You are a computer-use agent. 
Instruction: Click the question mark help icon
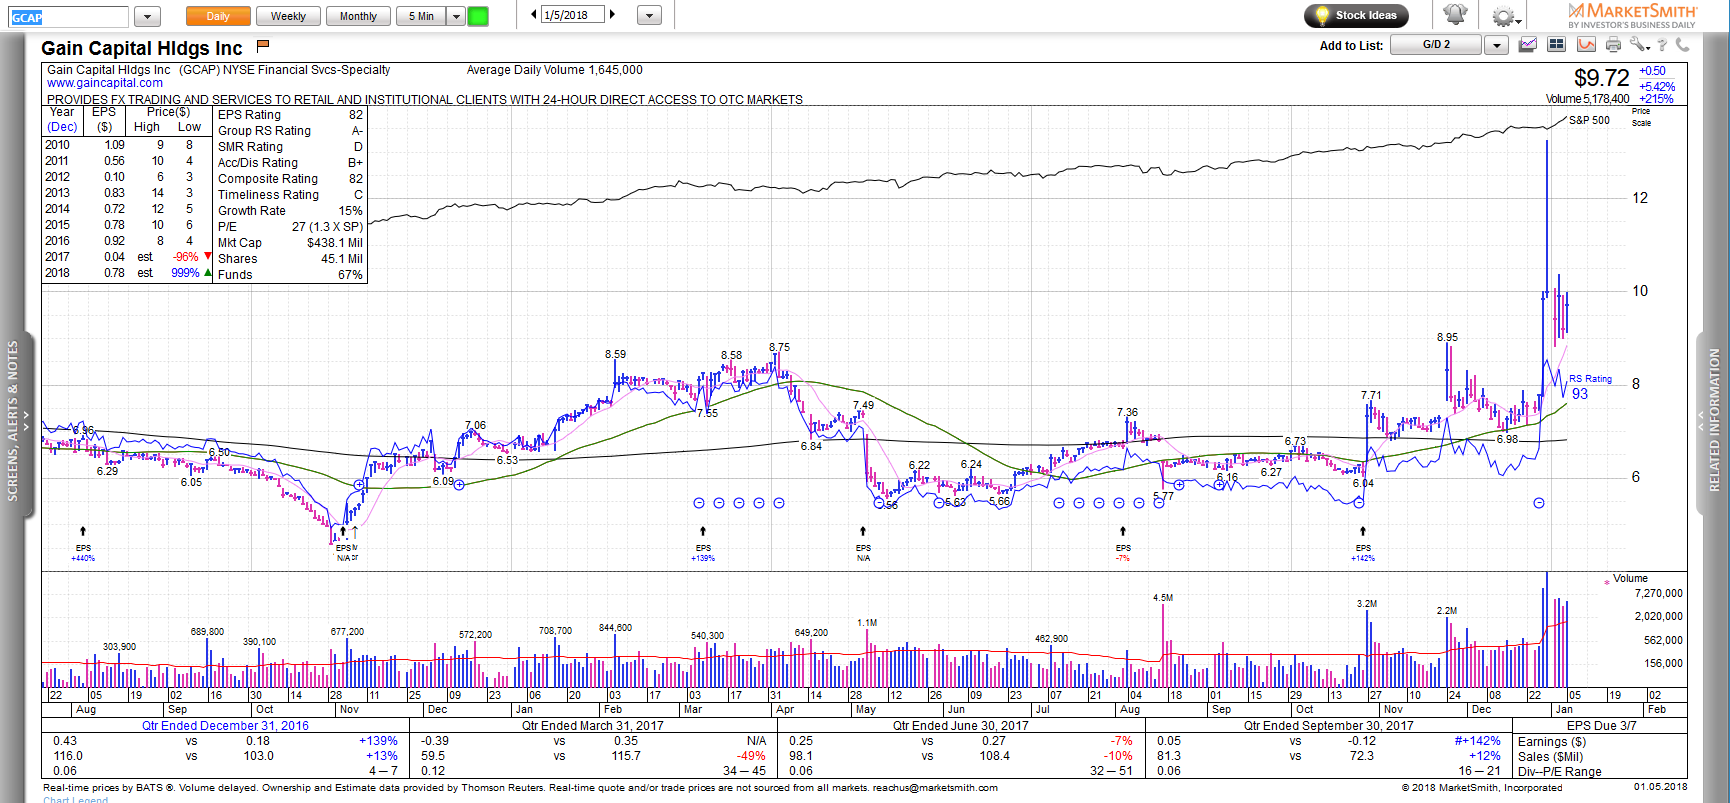click(x=1662, y=45)
